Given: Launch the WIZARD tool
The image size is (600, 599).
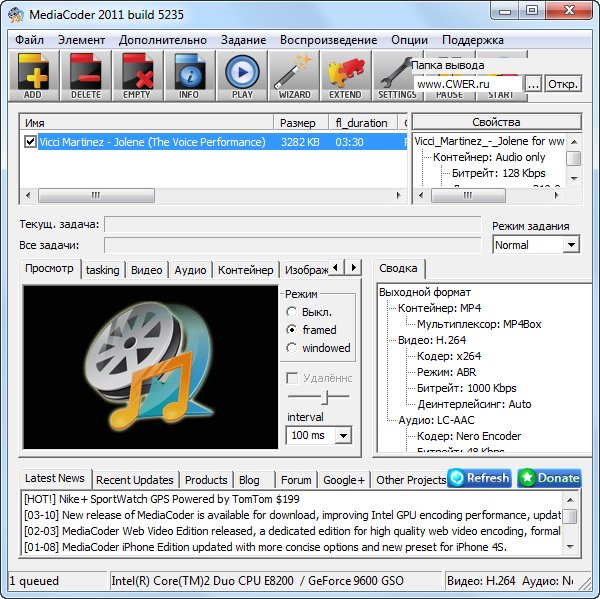Looking at the screenshot, I should pos(294,76).
